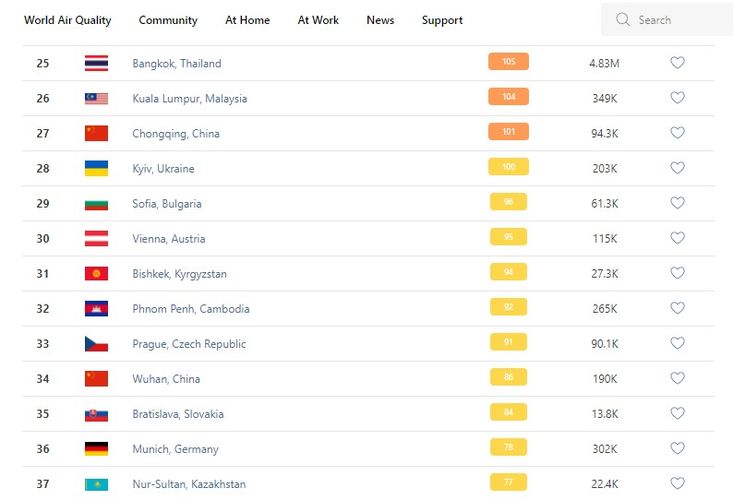Click Chongqing's orange 101 AQI badge
This screenshot has width=733, height=500.
click(x=508, y=132)
